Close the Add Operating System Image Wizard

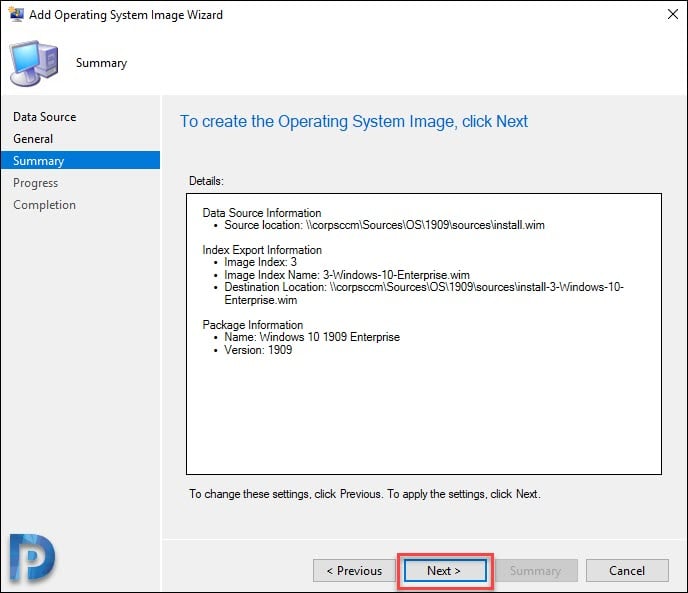point(672,14)
